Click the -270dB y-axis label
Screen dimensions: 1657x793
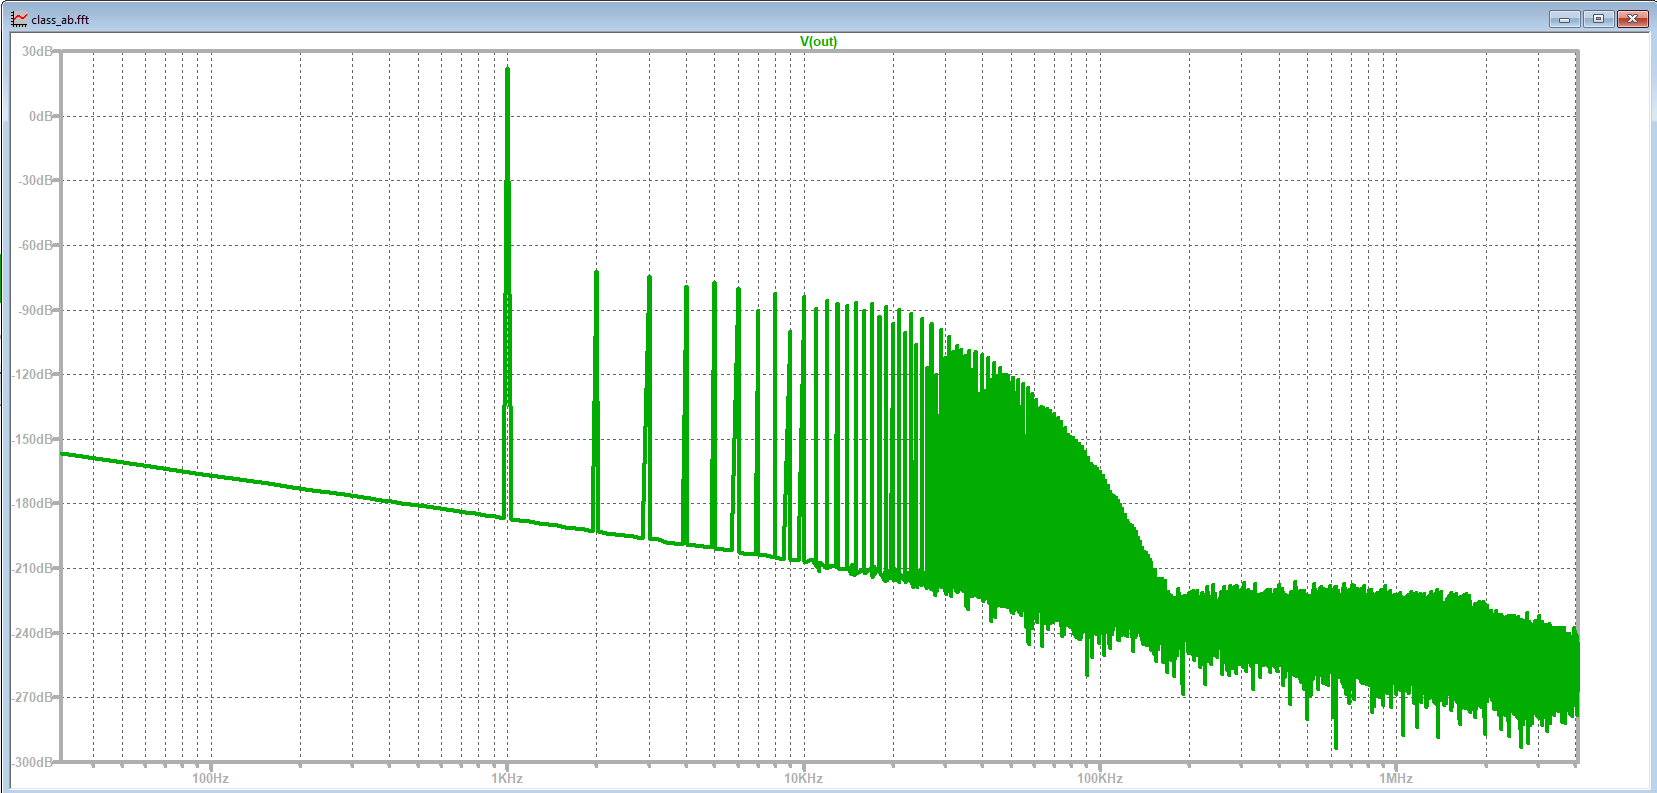33,697
